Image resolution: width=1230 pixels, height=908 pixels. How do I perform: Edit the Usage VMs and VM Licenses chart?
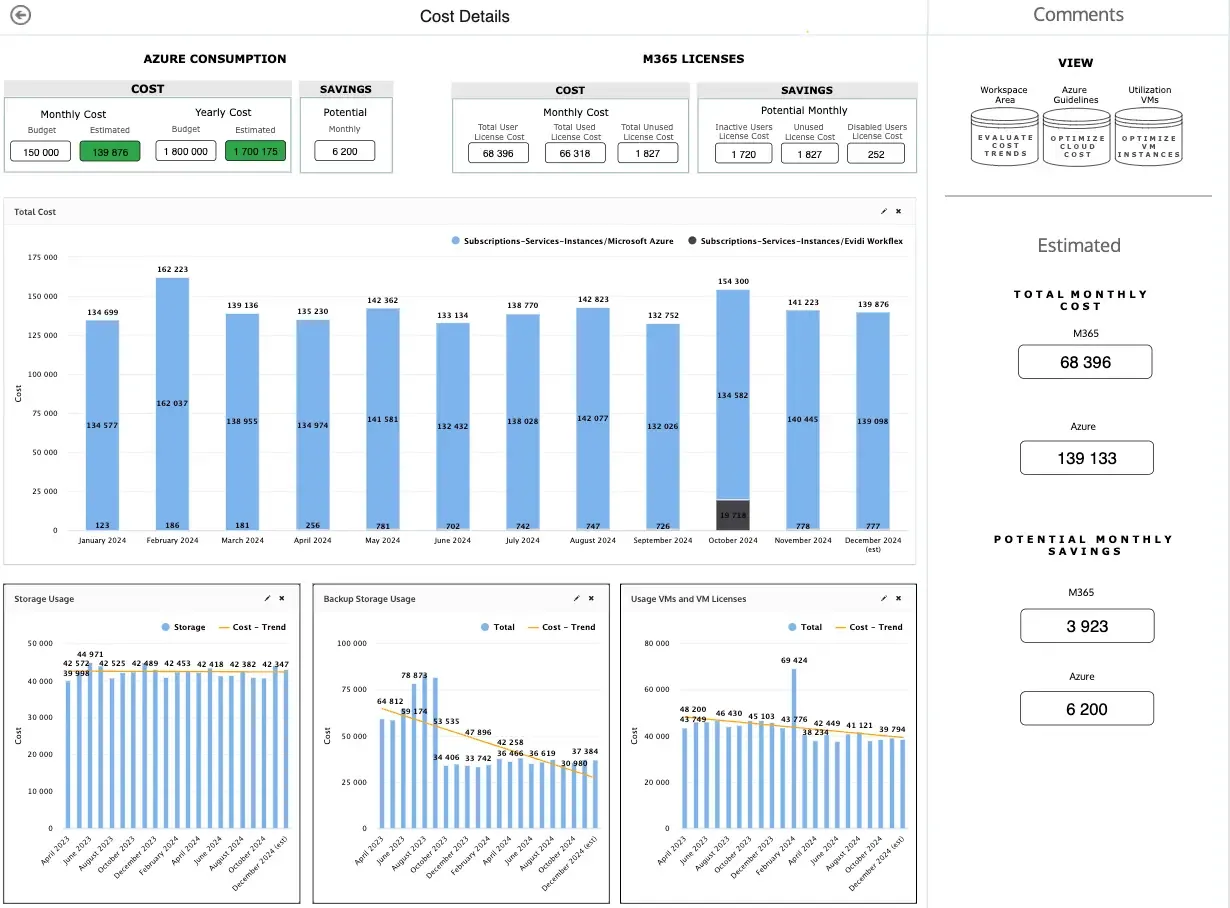coord(884,598)
